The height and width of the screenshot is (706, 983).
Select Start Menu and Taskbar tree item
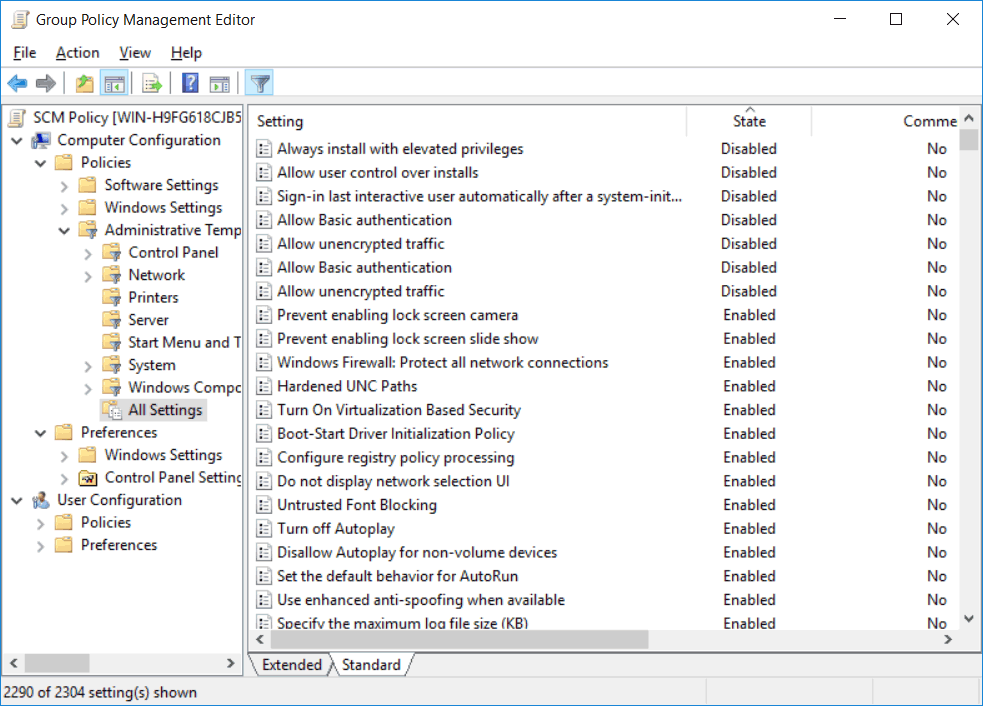click(x=184, y=342)
